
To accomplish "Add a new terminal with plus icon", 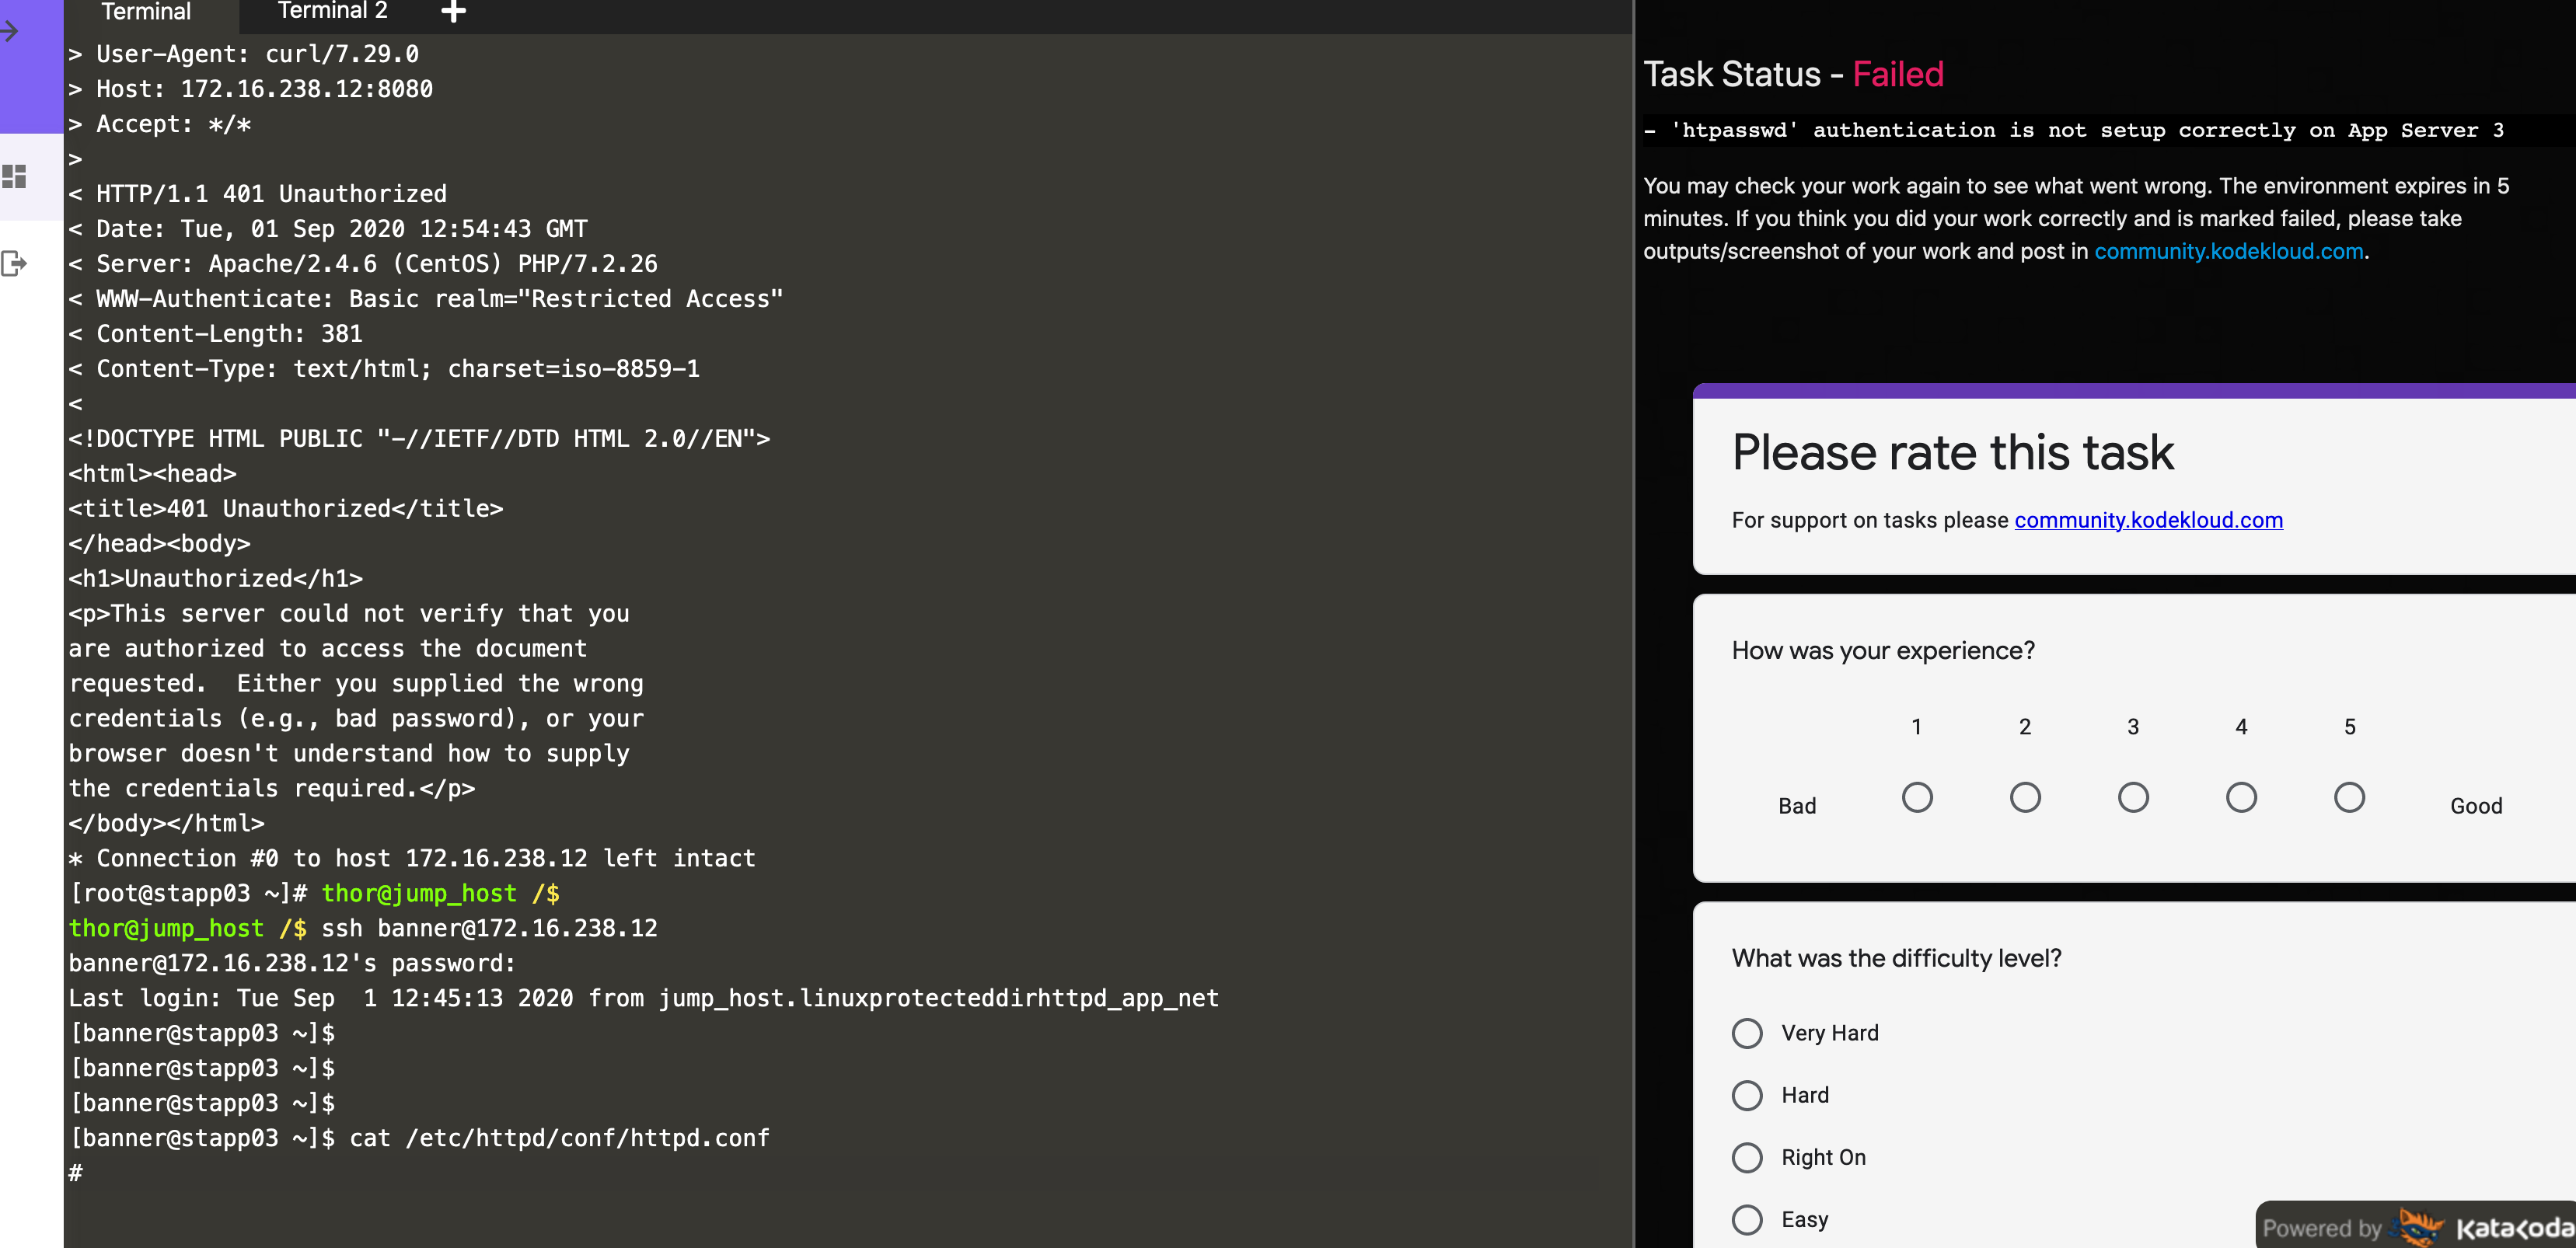I will [453, 12].
